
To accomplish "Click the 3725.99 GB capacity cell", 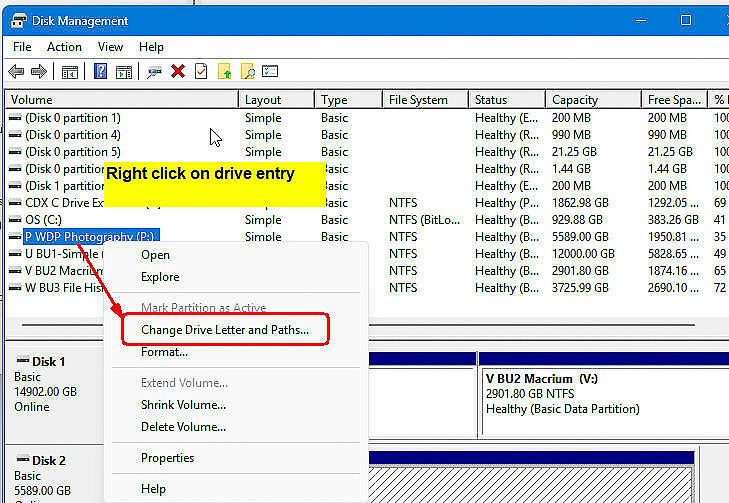I will coord(580,288).
